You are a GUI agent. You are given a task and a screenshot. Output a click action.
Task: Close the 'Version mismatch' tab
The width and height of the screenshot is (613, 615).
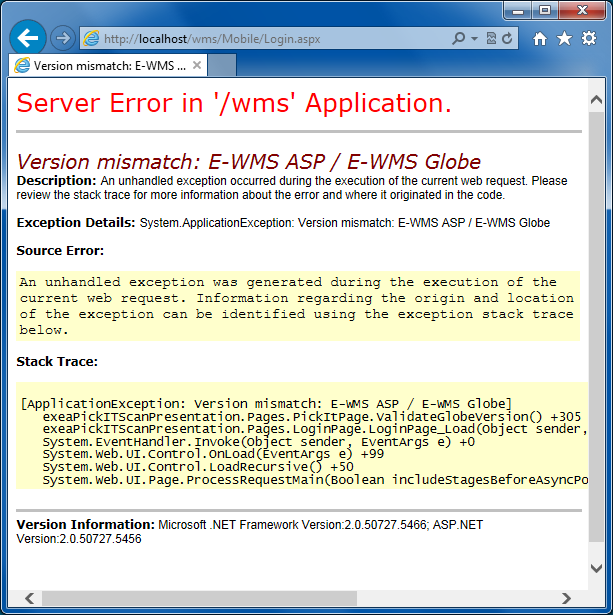point(197,66)
